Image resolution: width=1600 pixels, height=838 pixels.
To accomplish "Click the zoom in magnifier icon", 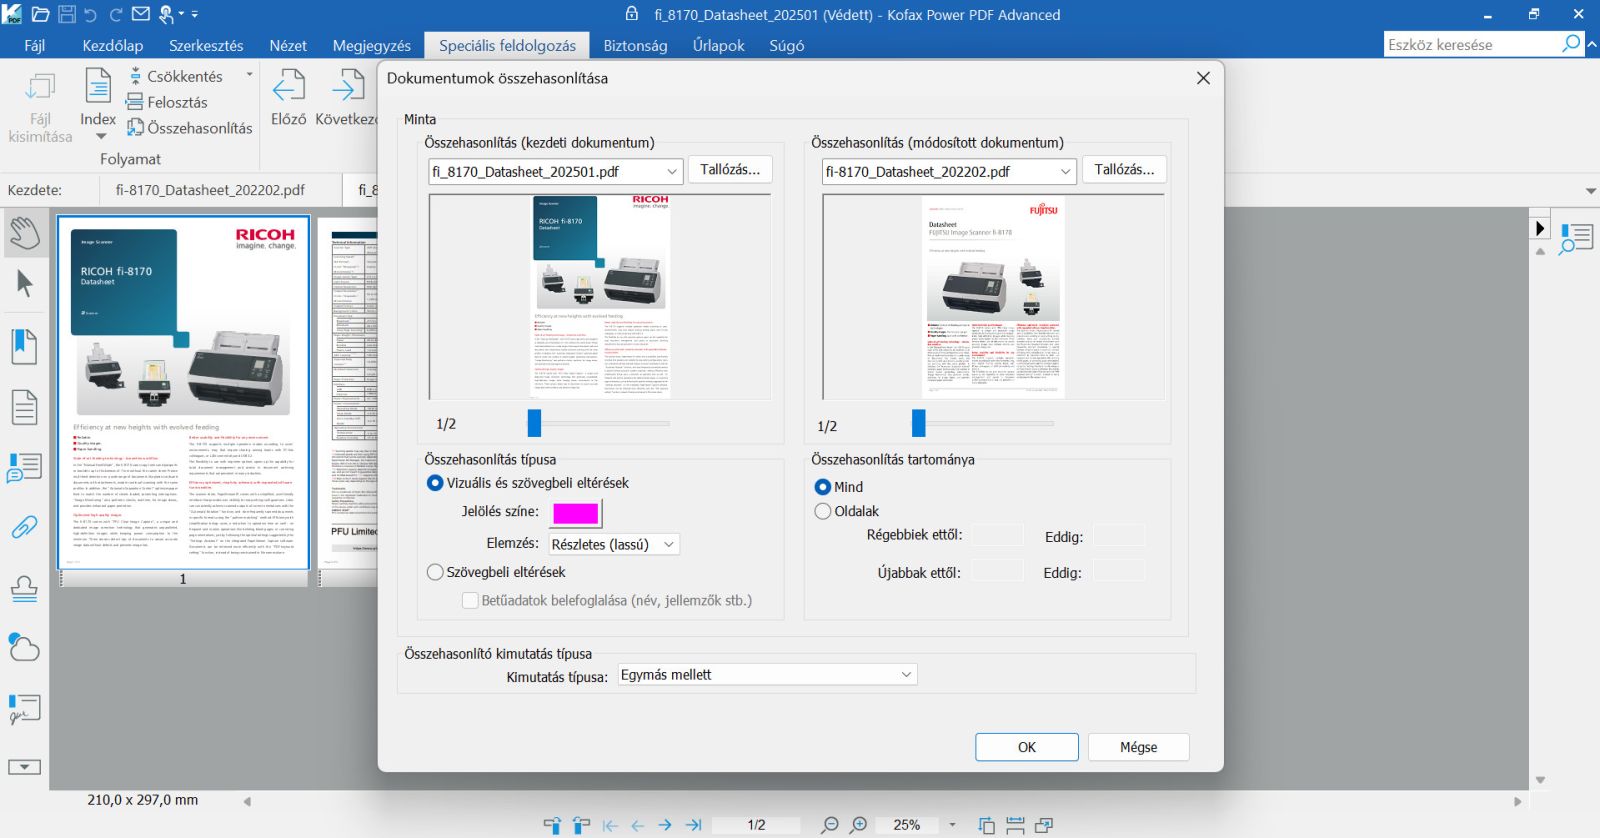I will tap(858, 825).
